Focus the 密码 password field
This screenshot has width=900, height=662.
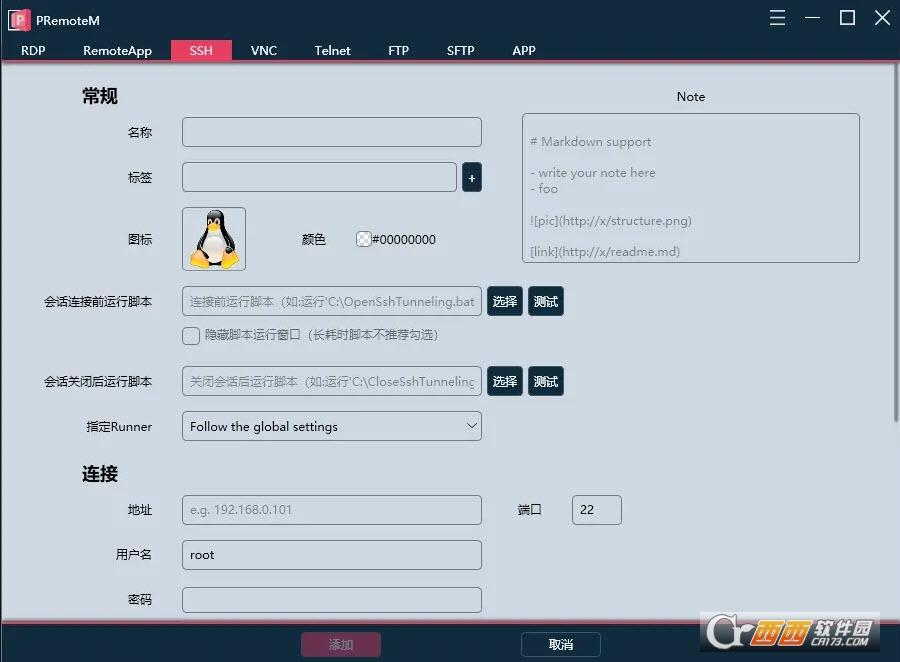click(332, 599)
